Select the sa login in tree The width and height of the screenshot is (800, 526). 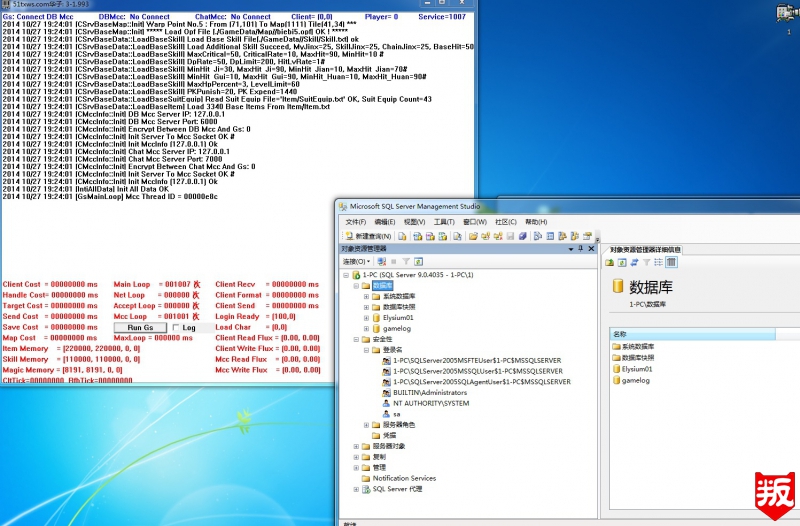396,414
